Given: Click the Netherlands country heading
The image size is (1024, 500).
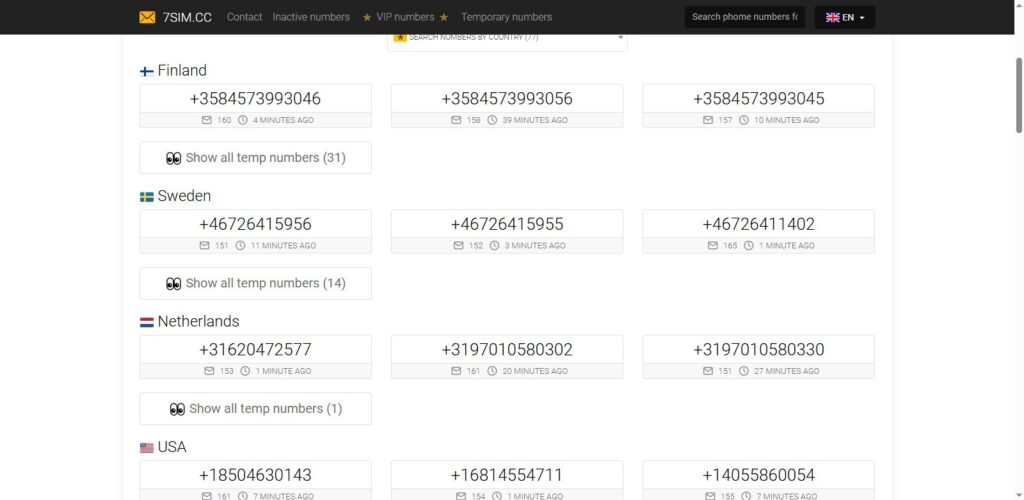Looking at the screenshot, I should tap(199, 321).
